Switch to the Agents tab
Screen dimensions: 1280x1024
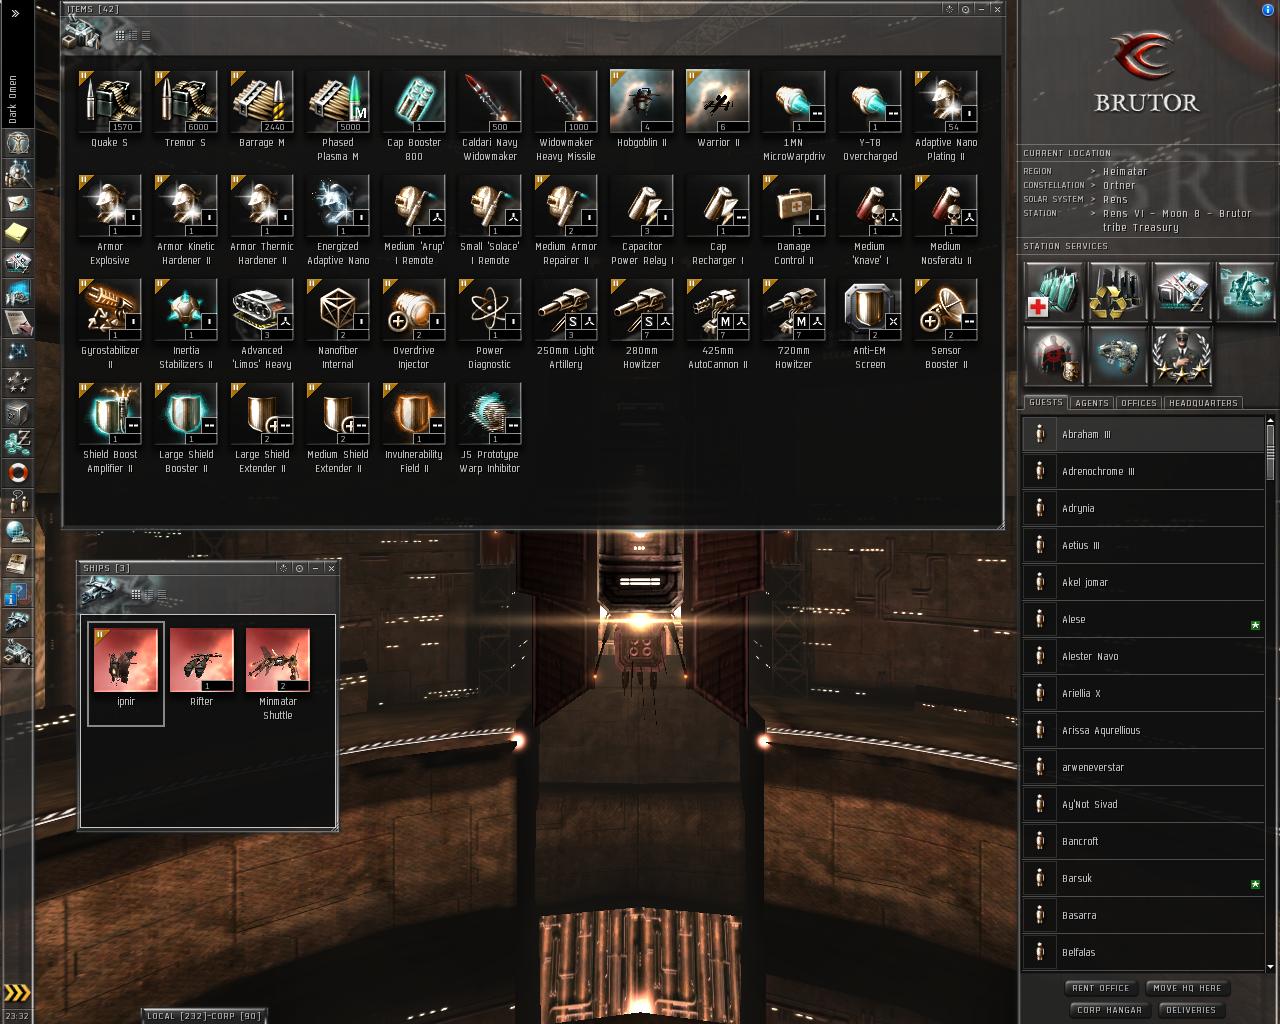tap(1091, 403)
